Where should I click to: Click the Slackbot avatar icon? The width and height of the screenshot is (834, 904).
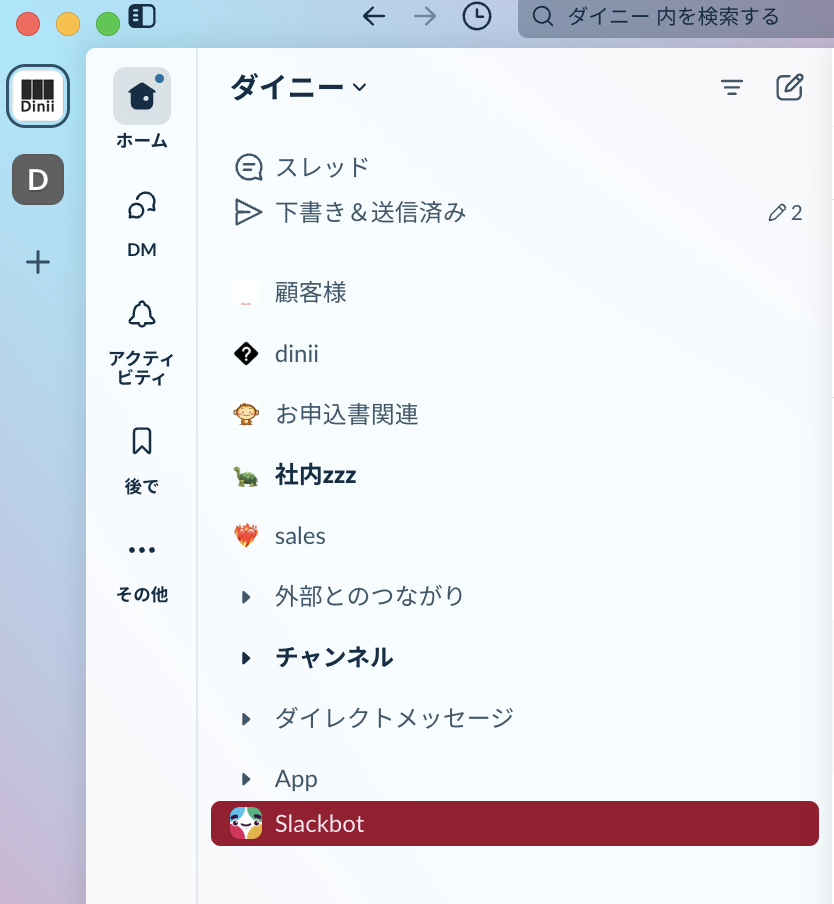tap(246, 823)
